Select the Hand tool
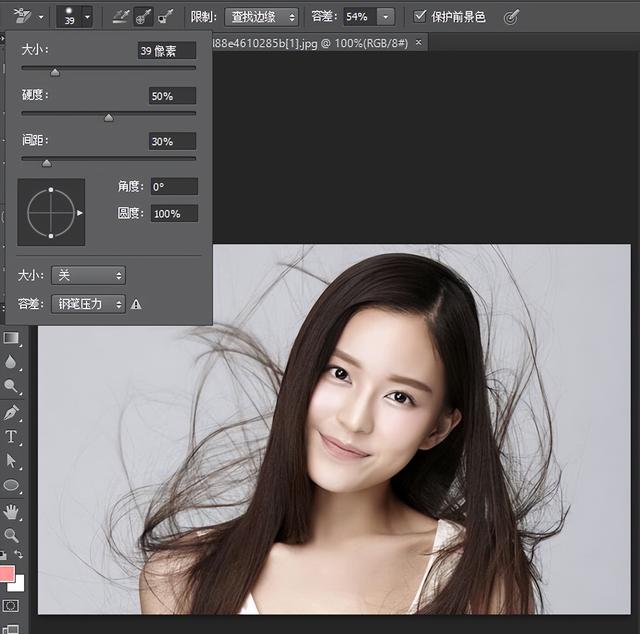The image size is (640, 634). [11, 511]
